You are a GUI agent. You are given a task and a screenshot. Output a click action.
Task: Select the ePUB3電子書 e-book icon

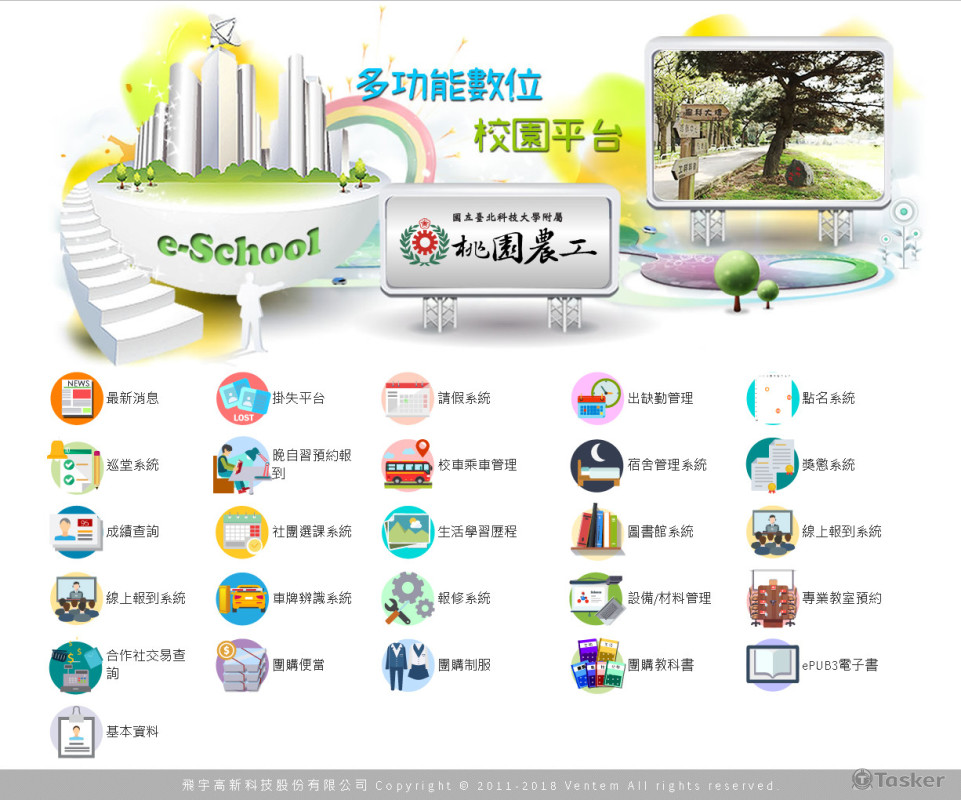click(771, 664)
